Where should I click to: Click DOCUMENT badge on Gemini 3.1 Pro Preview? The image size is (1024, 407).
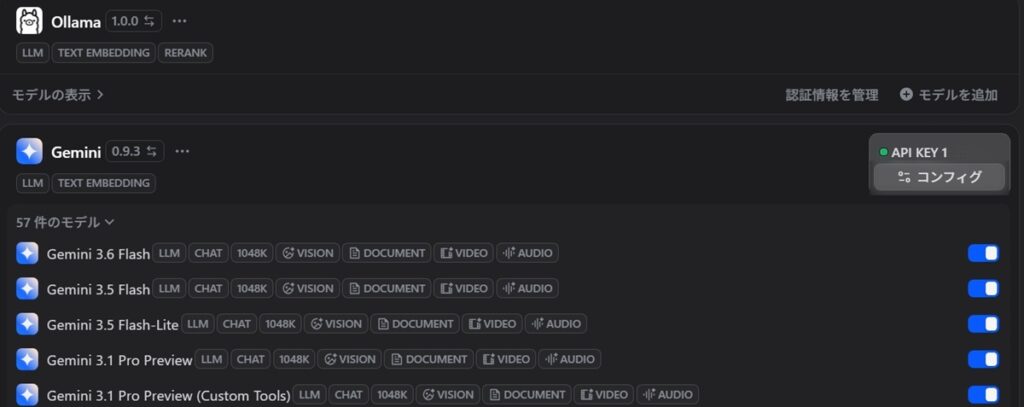click(x=429, y=359)
